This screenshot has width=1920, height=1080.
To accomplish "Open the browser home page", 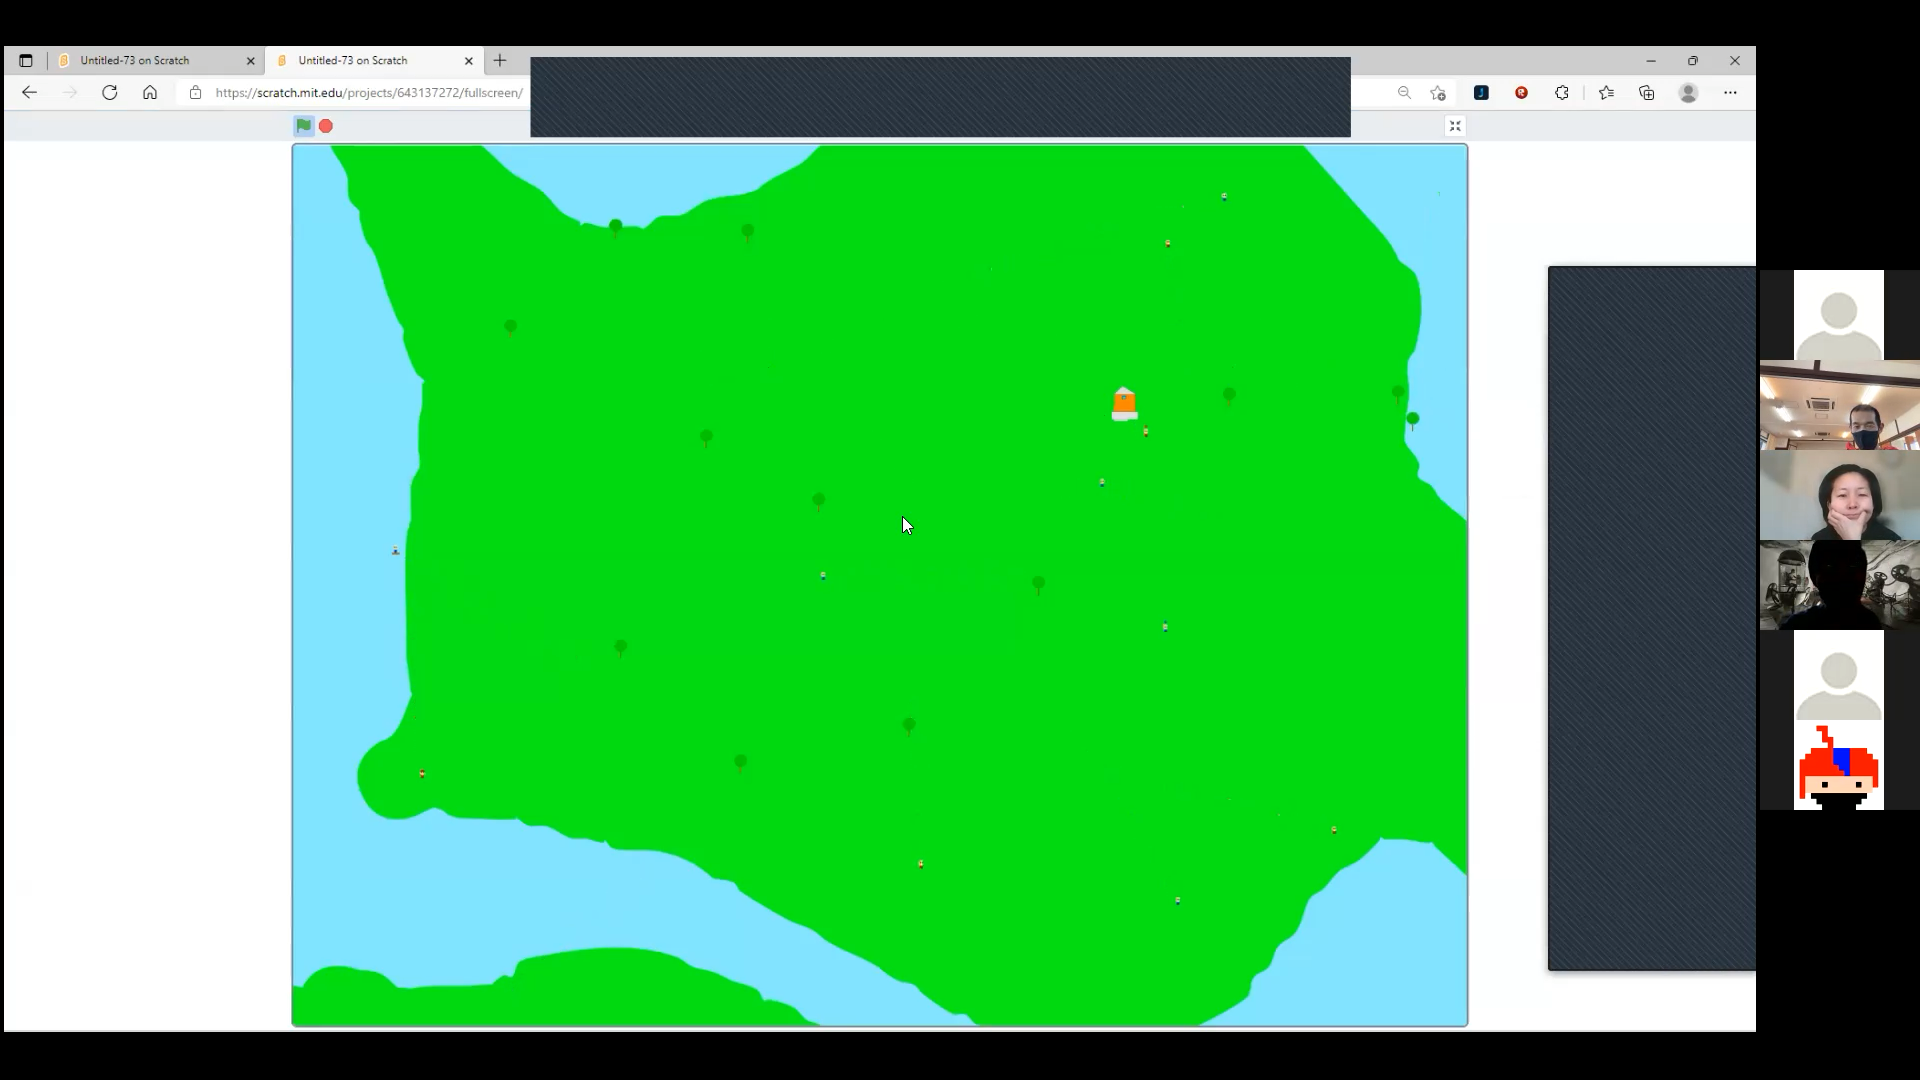I will (x=150, y=92).
